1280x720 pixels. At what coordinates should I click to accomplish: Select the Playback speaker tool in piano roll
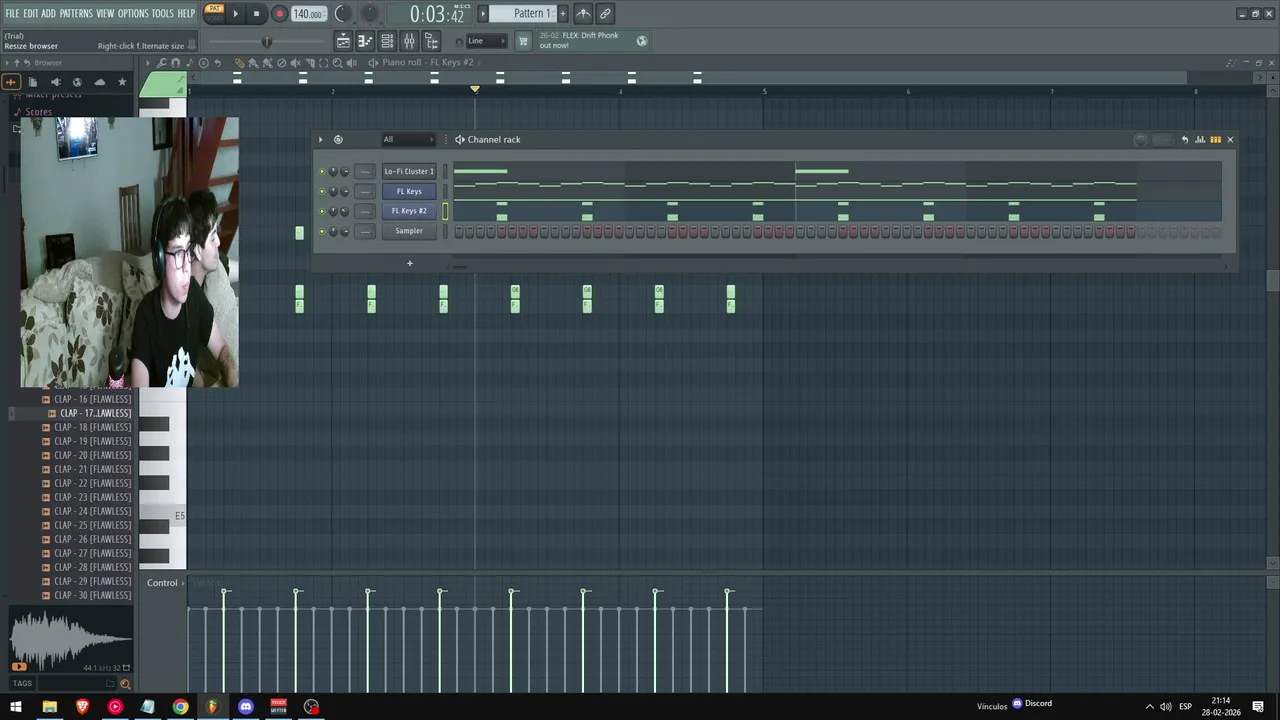[351, 63]
